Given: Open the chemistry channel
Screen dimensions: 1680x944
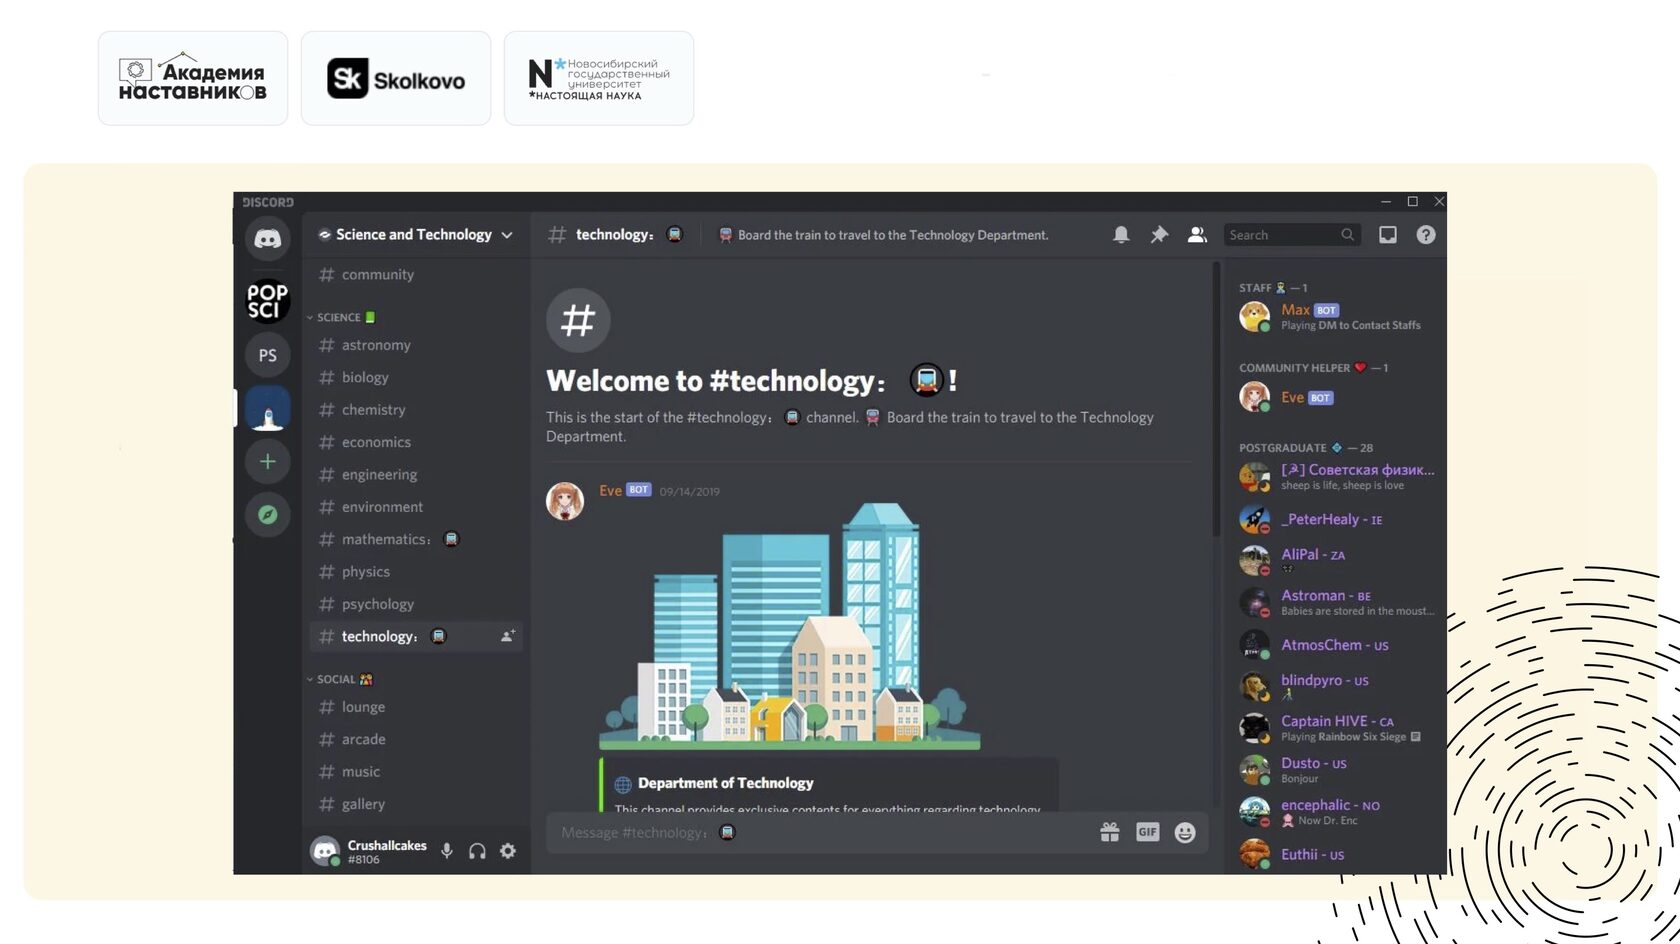Looking at the screenshot, I should point(414,410).
